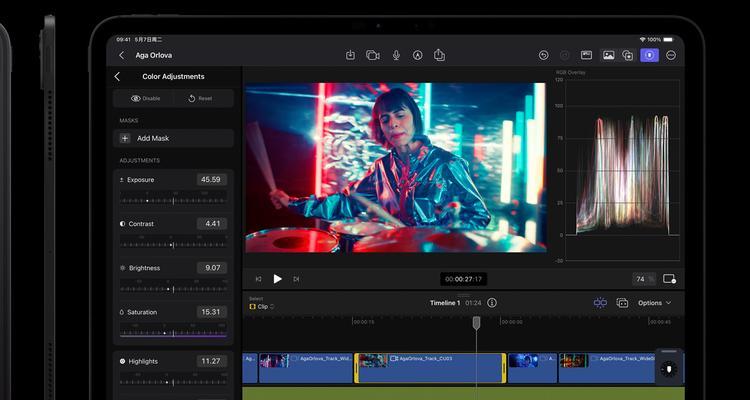Open the content library add icon

pyautogui.click(x=628, y=56)
